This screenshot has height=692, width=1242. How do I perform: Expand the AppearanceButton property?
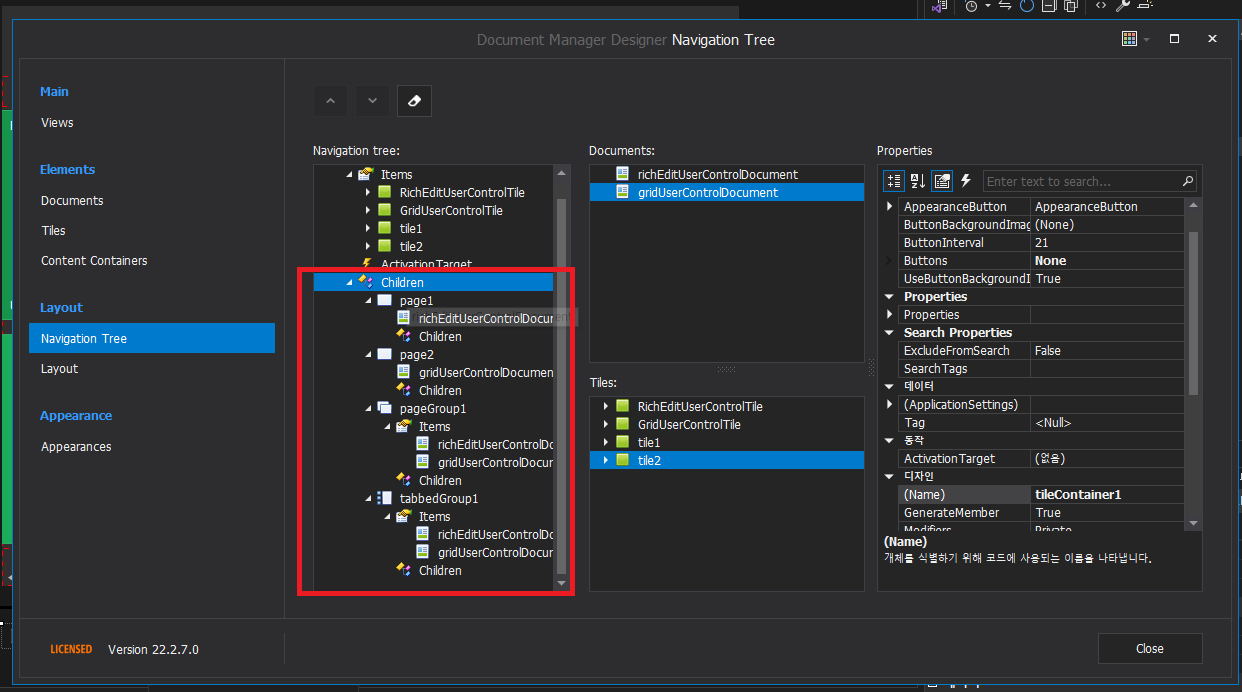pos(890,206)
